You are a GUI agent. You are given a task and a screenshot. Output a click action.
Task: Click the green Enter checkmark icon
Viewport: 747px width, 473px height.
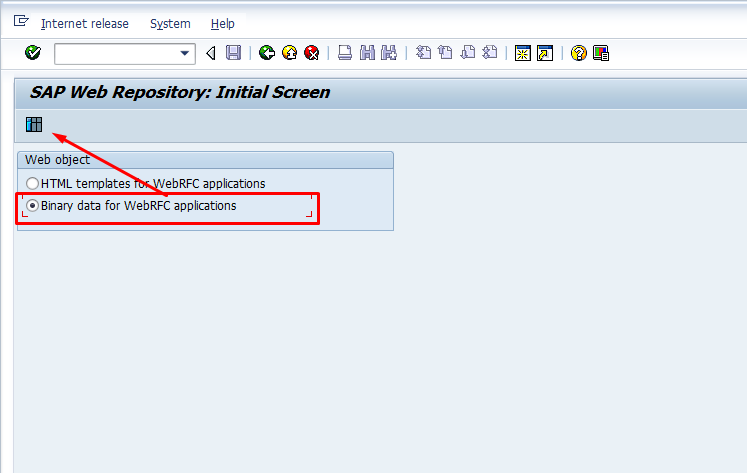click(x=33, y=52)
